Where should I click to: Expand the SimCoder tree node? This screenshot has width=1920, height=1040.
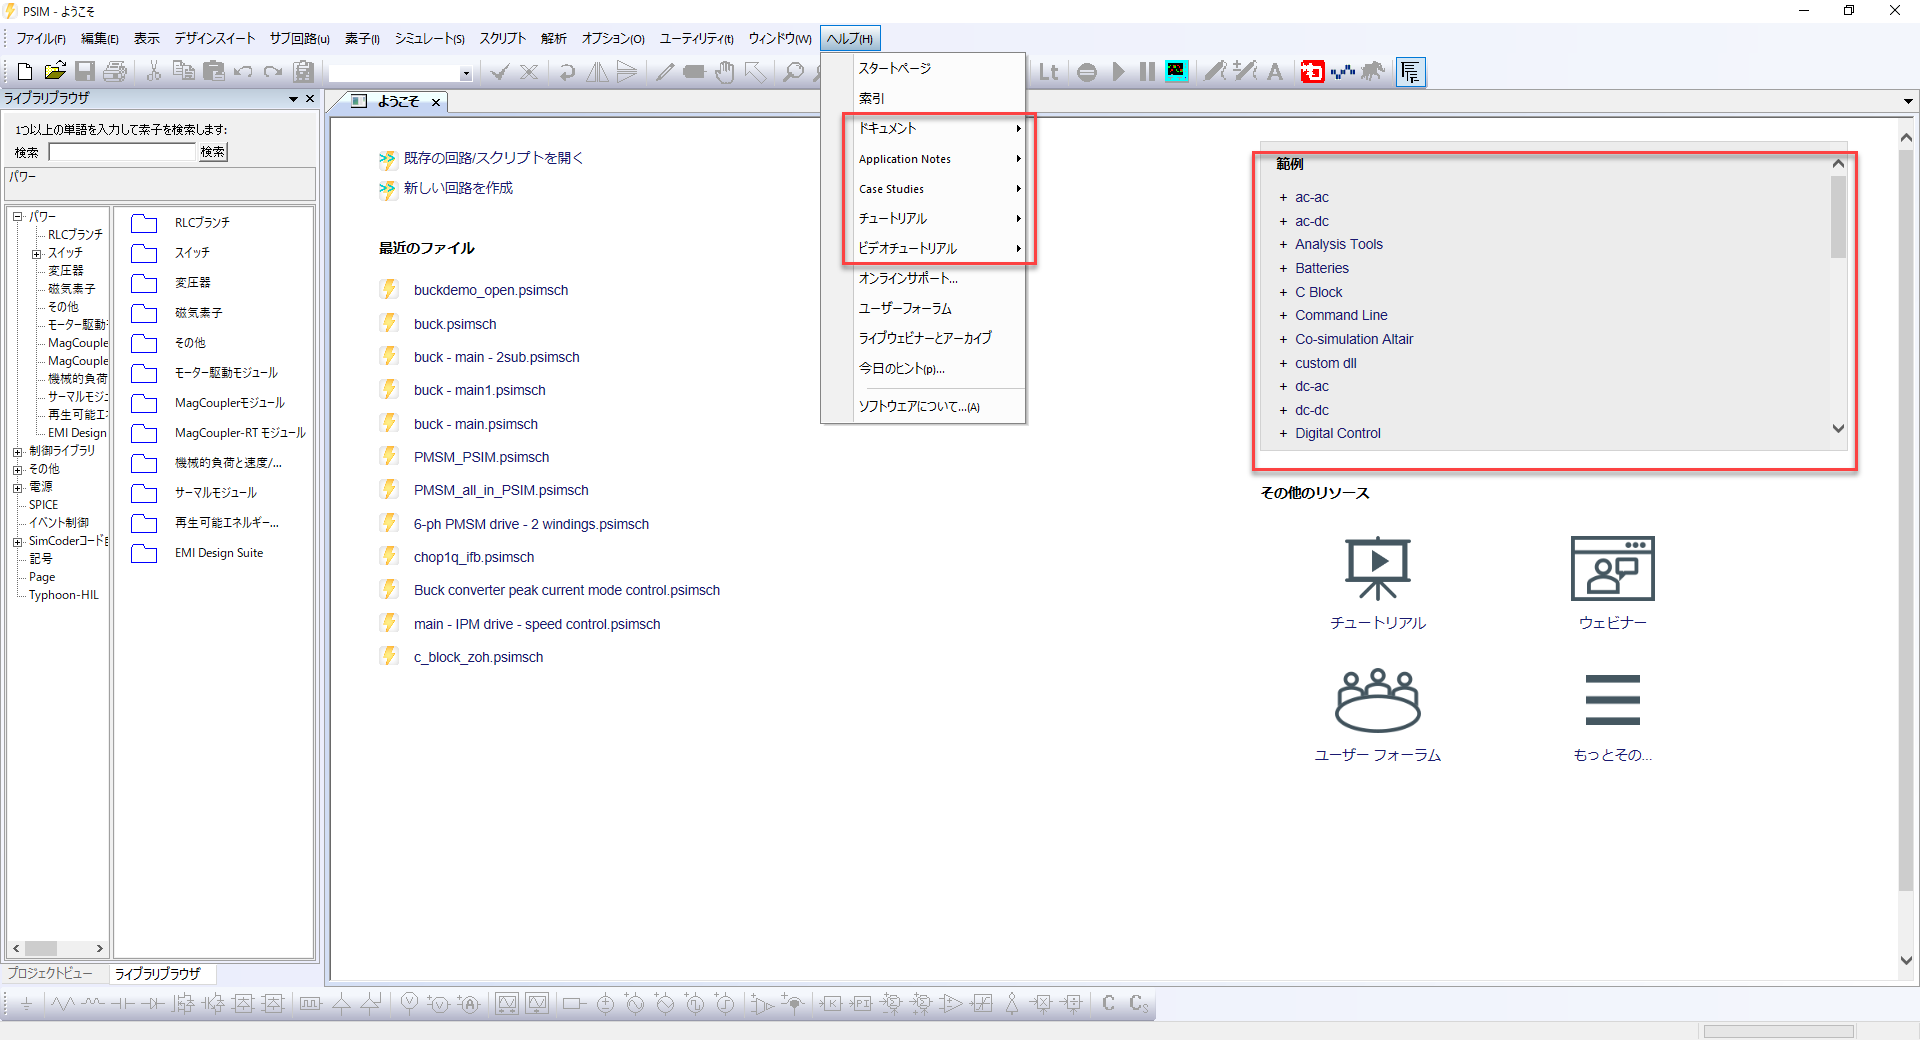(18, 542)
